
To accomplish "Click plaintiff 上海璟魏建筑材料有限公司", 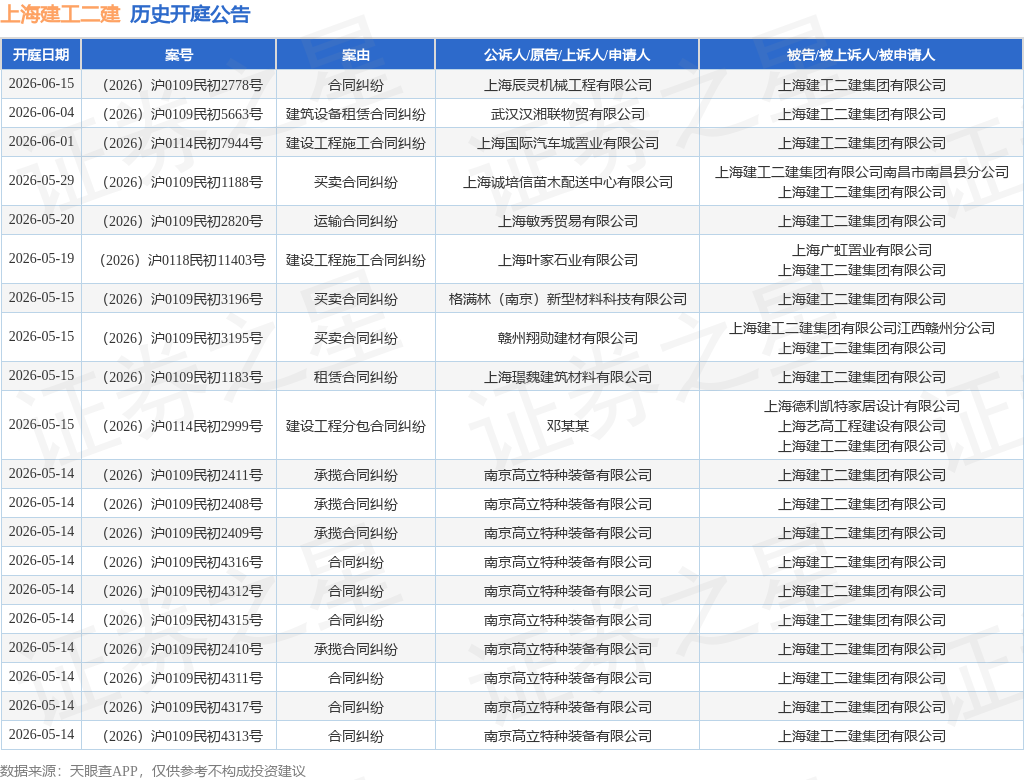I will coord(568,377).
